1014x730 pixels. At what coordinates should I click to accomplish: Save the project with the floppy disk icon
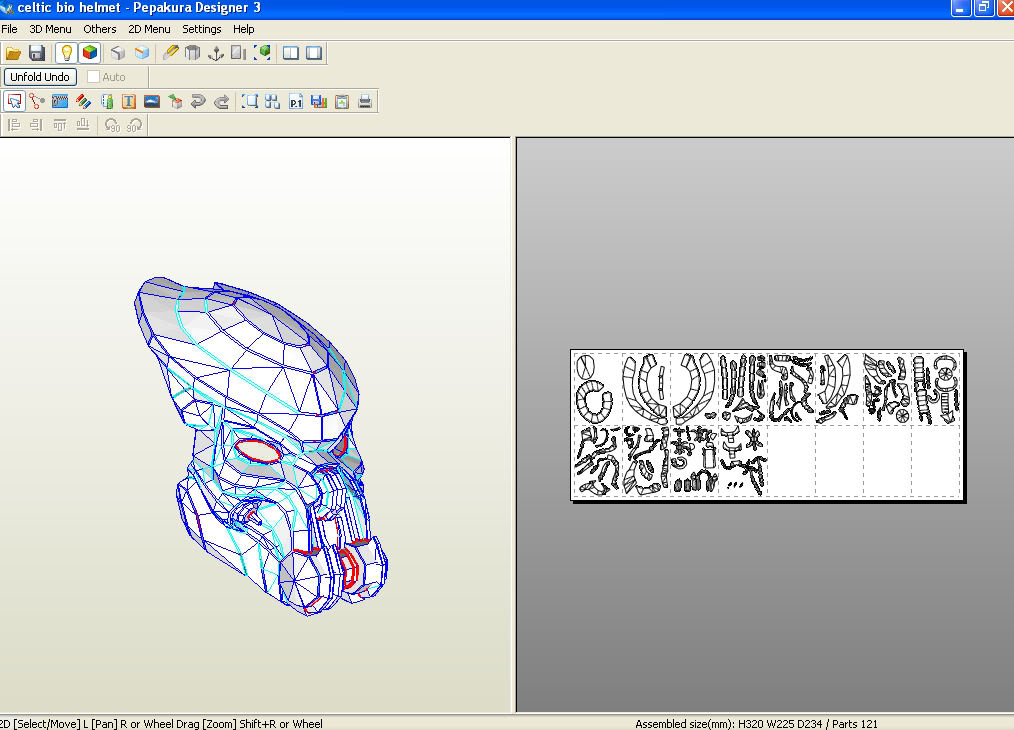point(37,53)
